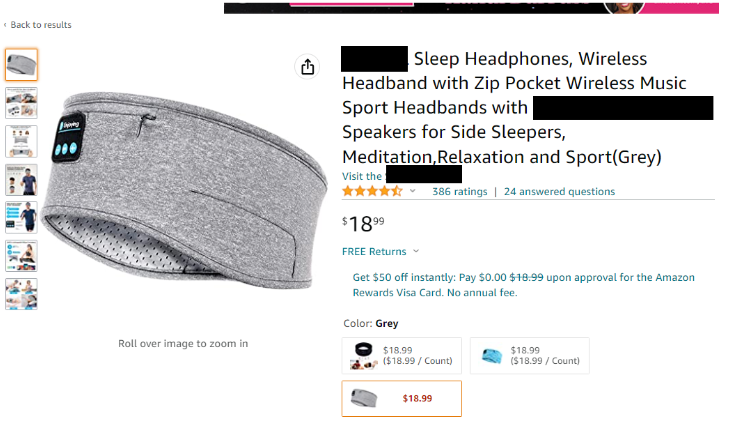Screen dimensions: 730x423
Task: Choose the black headband color option
Action: pyautogui.click(x=401, y=355)
